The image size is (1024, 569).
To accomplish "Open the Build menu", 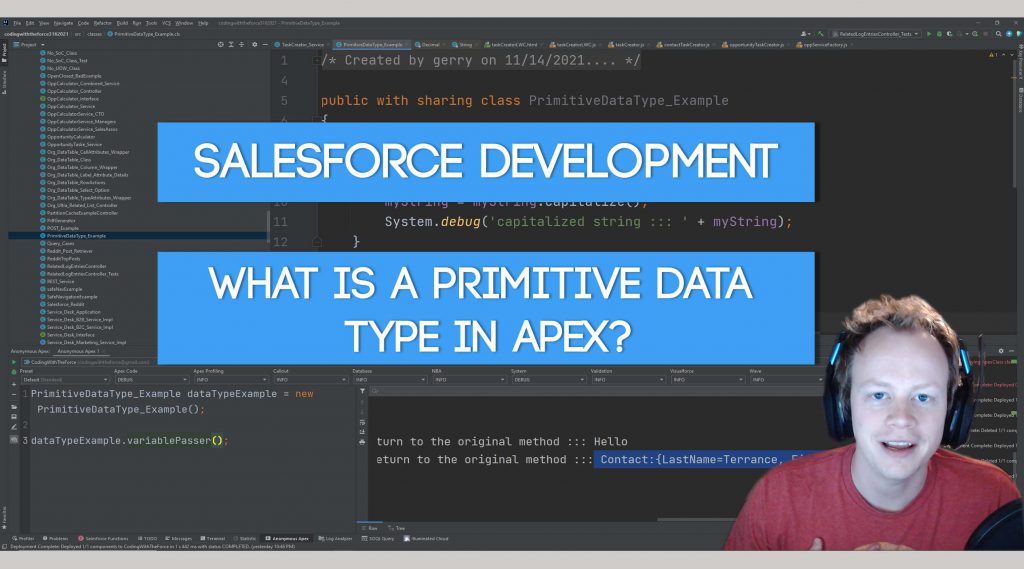I will 122,23.
